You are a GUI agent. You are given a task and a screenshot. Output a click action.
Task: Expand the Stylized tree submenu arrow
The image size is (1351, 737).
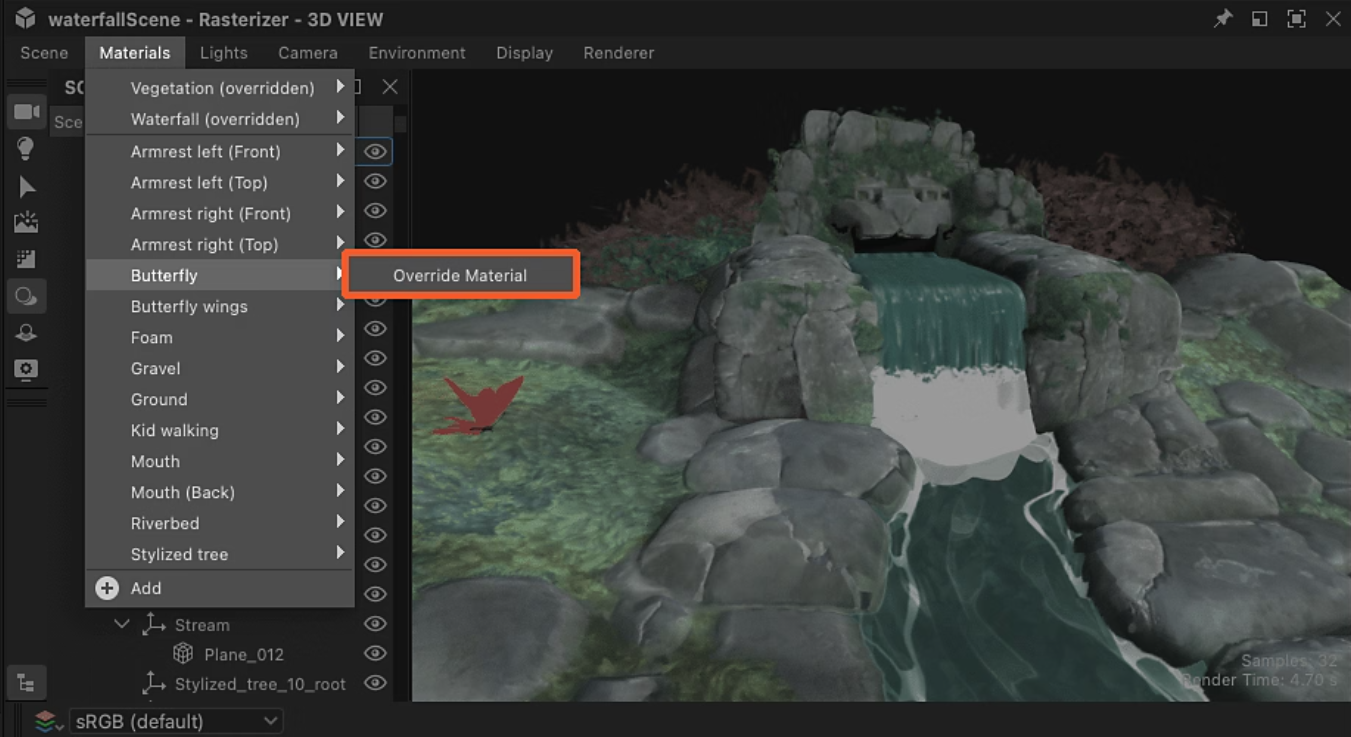pyautogui.click(x=340, y=553)
